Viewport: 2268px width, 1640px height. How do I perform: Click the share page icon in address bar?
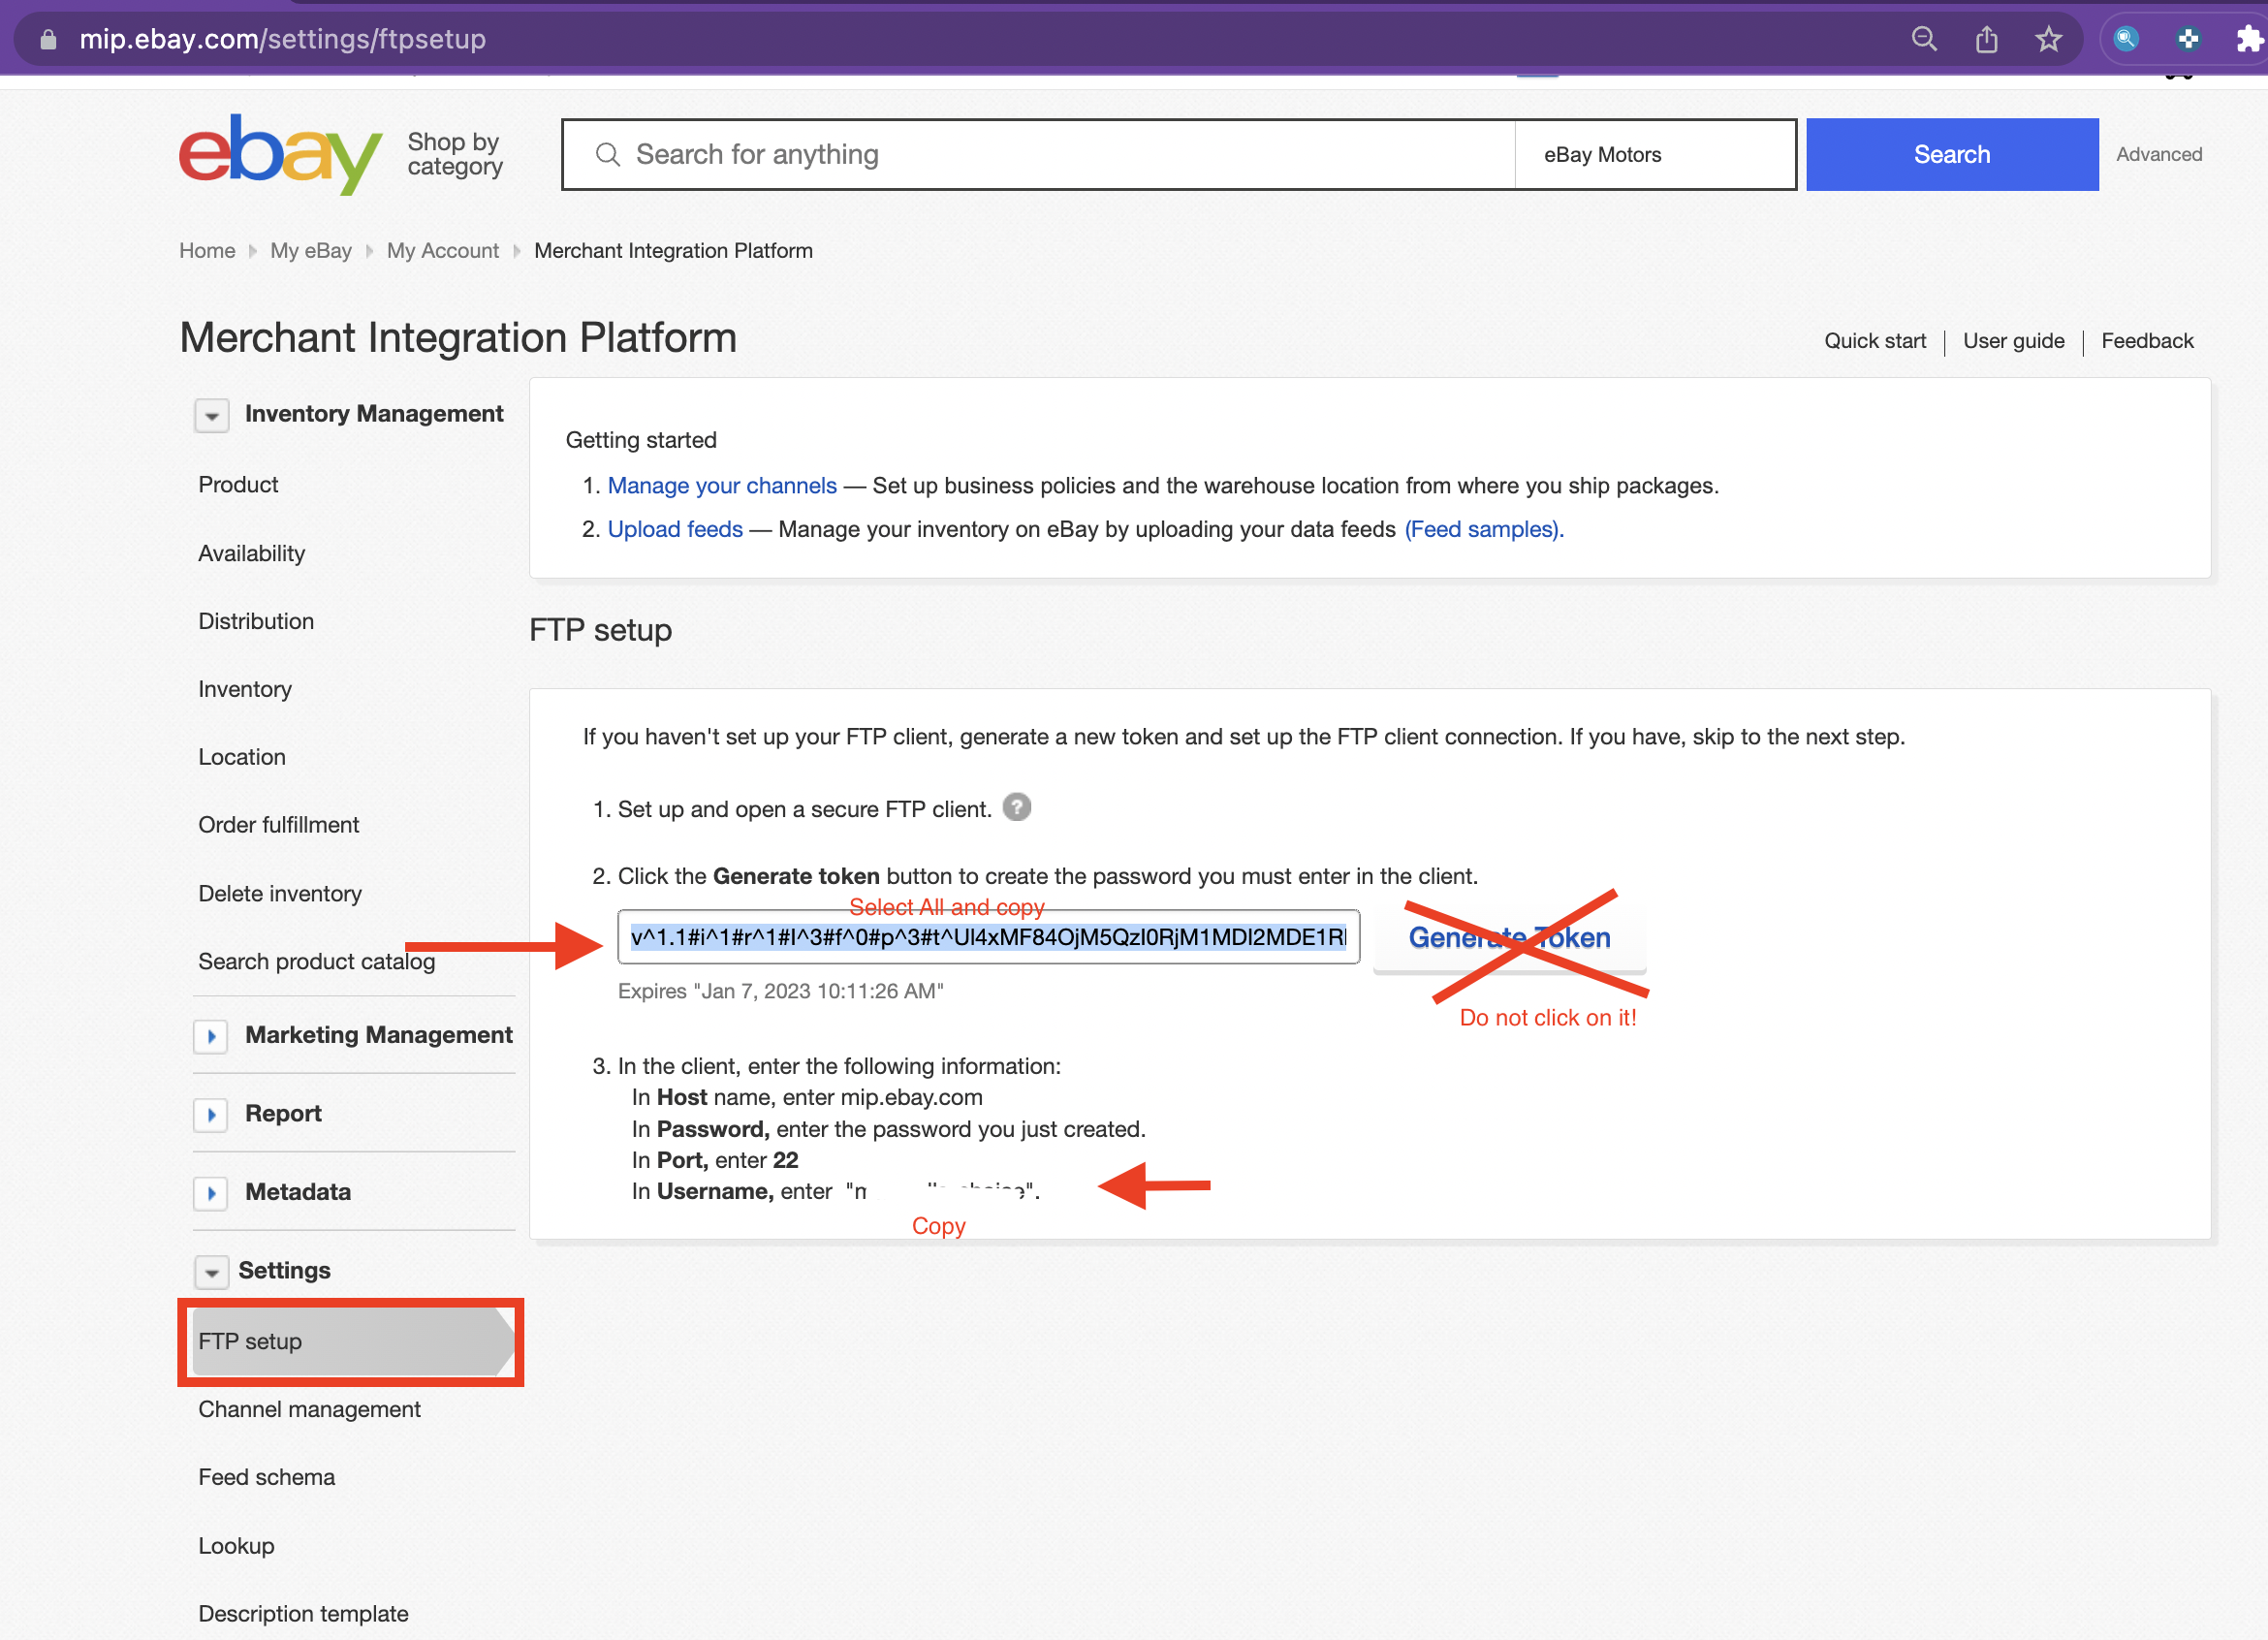click(x=1986, y=39)
